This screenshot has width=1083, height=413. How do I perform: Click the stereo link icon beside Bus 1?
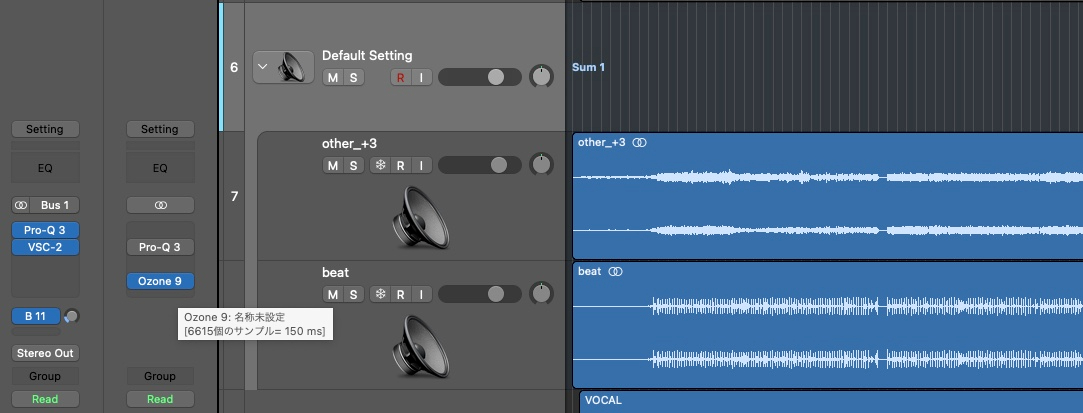click(x=22, y=205)
